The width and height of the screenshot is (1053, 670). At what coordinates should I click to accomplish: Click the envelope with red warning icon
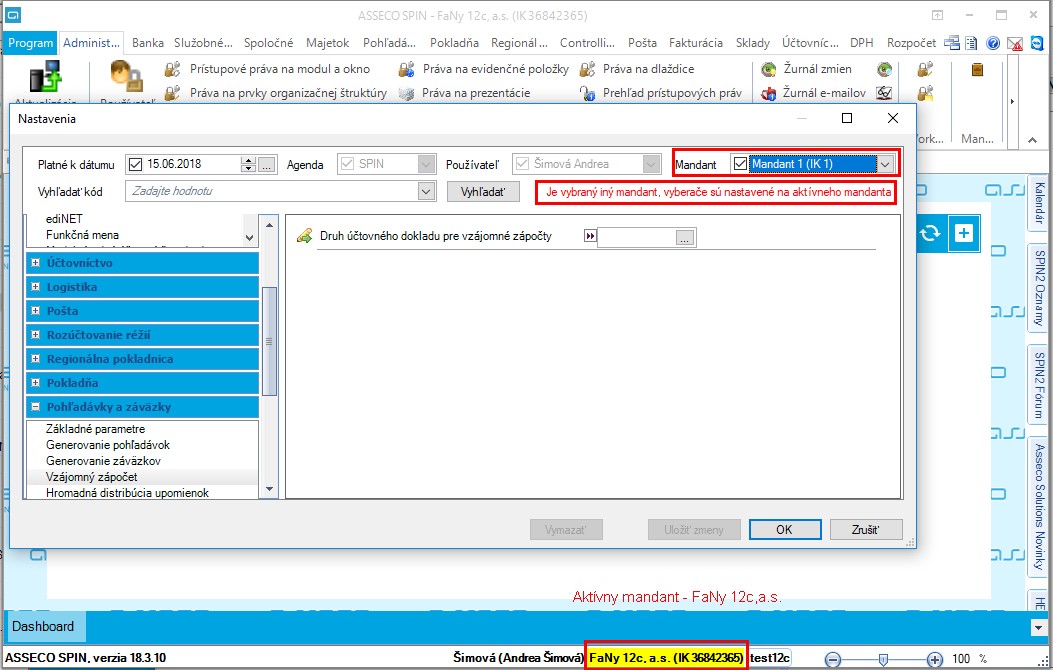pyautogui.click(x=1015, y=43)
